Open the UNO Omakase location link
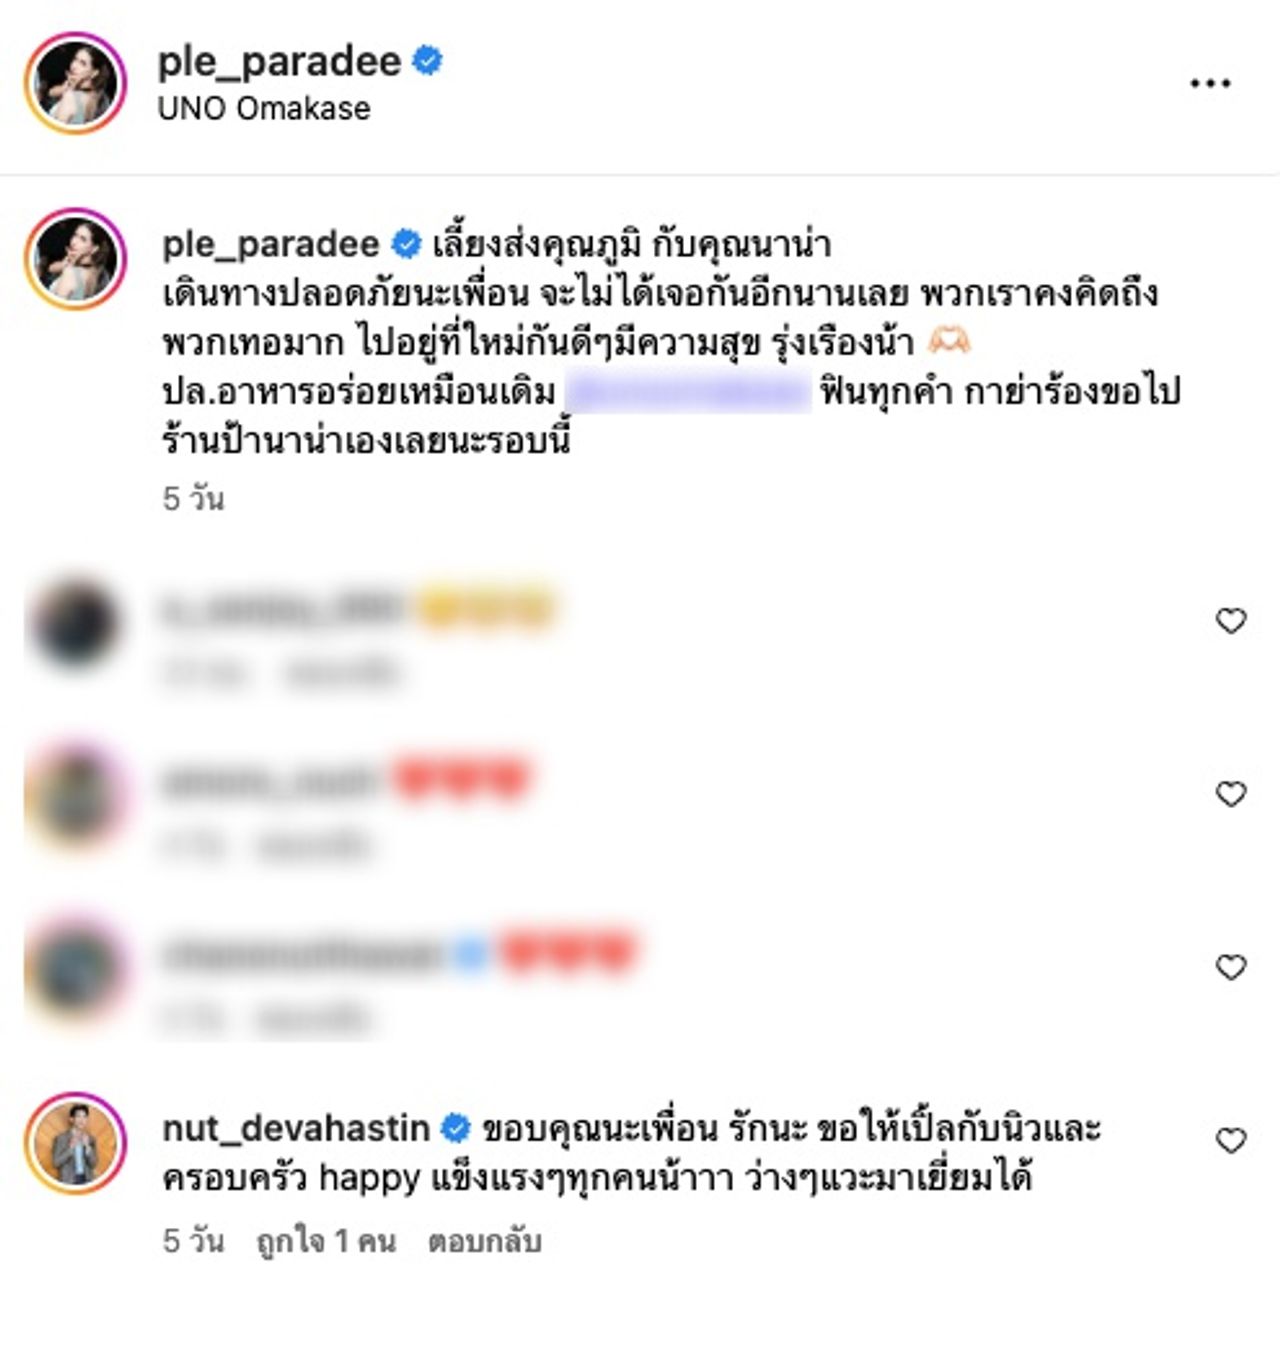Viewport: 1280px width, 1352px height. click(x=264, y=108)
